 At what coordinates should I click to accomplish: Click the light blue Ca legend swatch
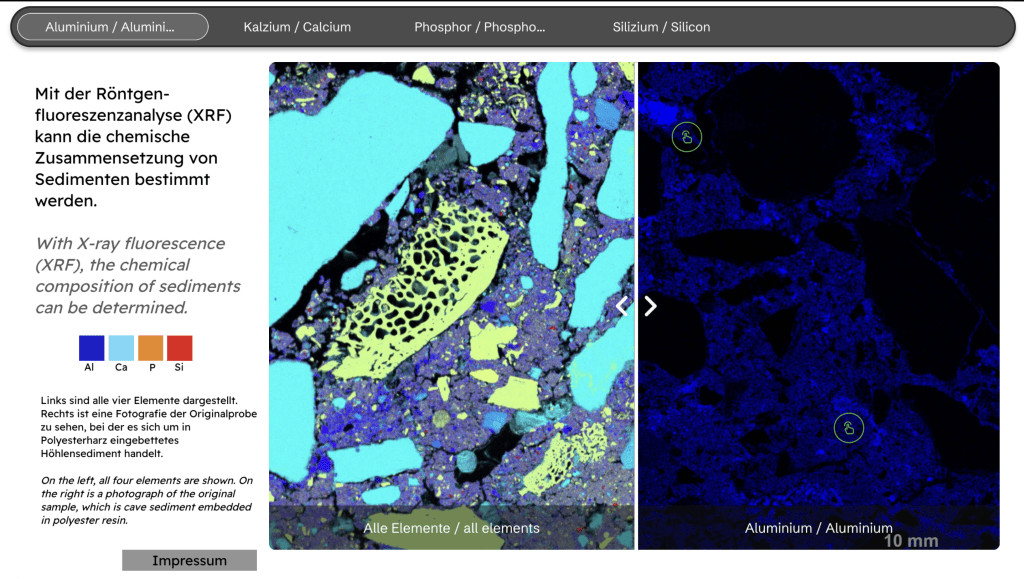(x=121, y=348)
